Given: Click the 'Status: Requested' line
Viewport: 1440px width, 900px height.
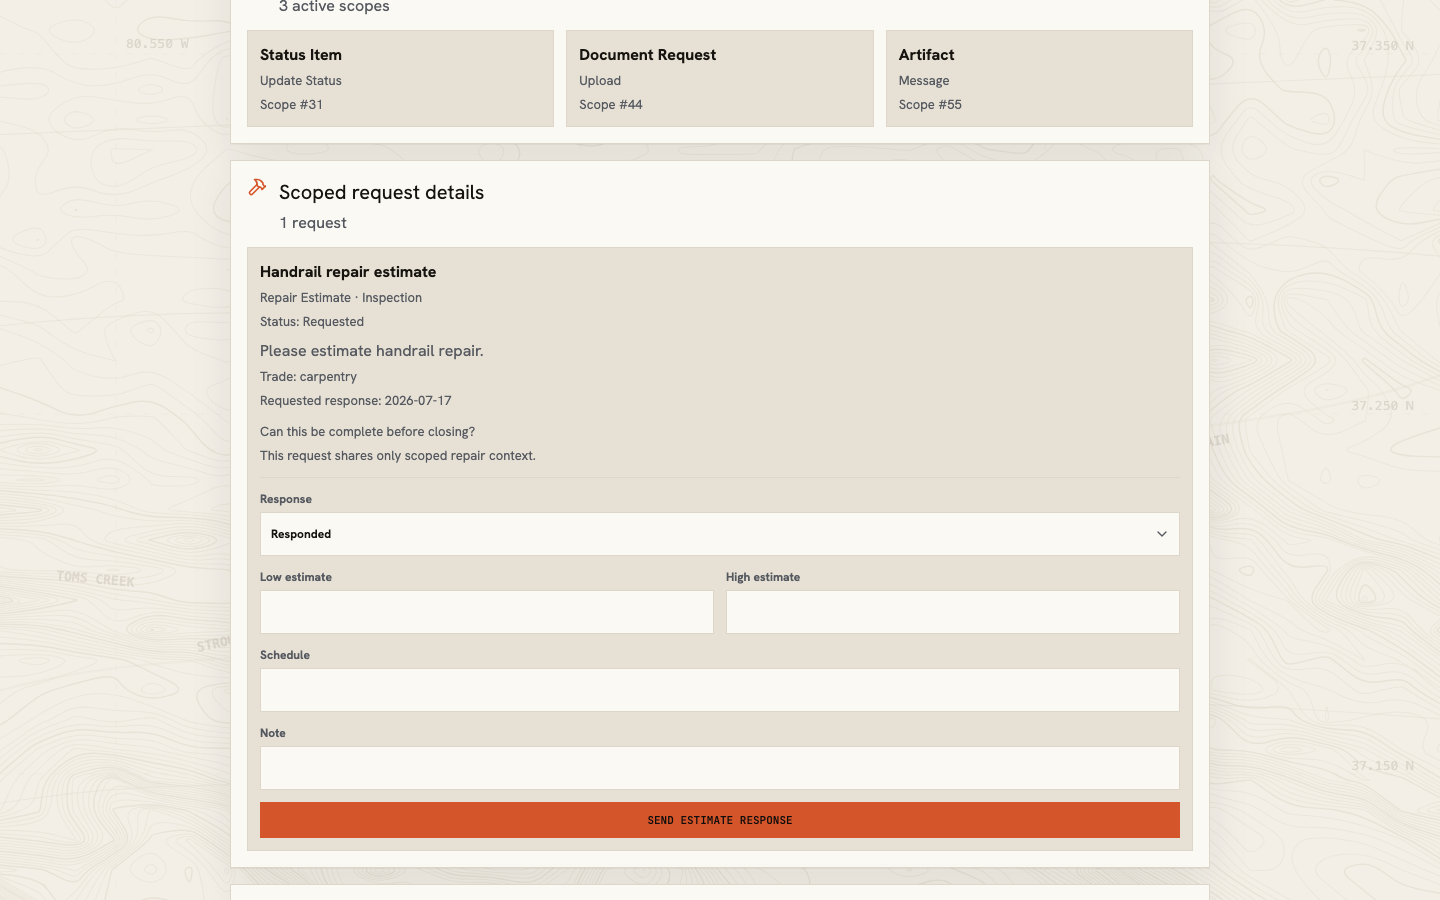Looking at the screenshot, I should tap(312, 322).
